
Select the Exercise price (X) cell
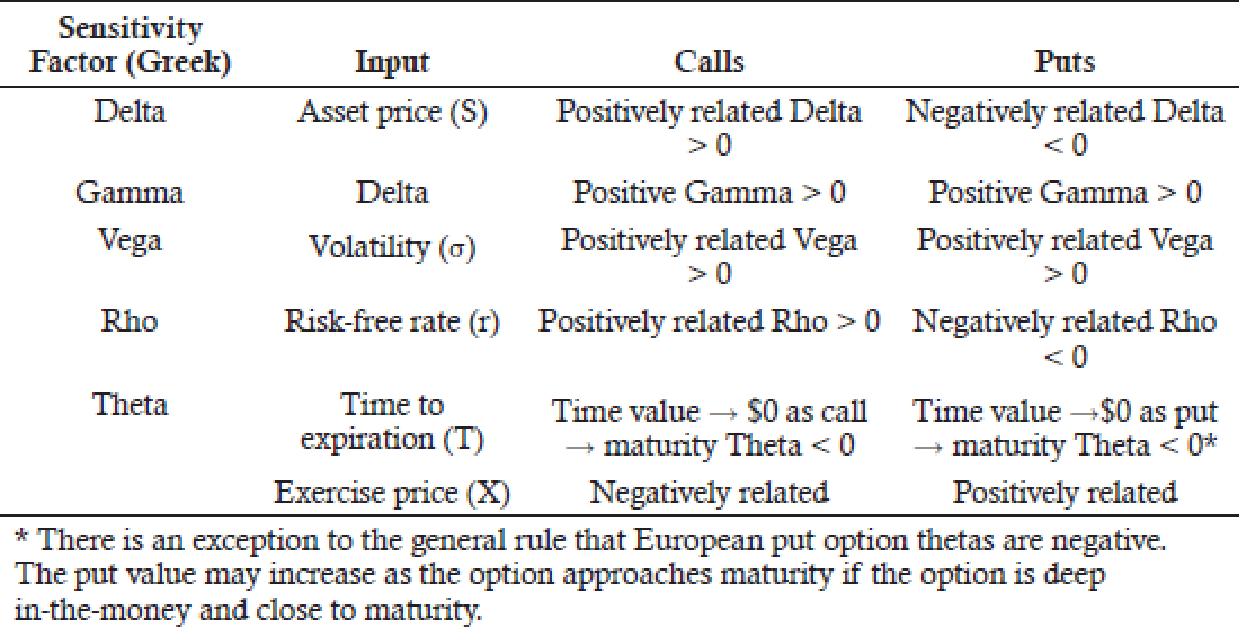(392, 493)
